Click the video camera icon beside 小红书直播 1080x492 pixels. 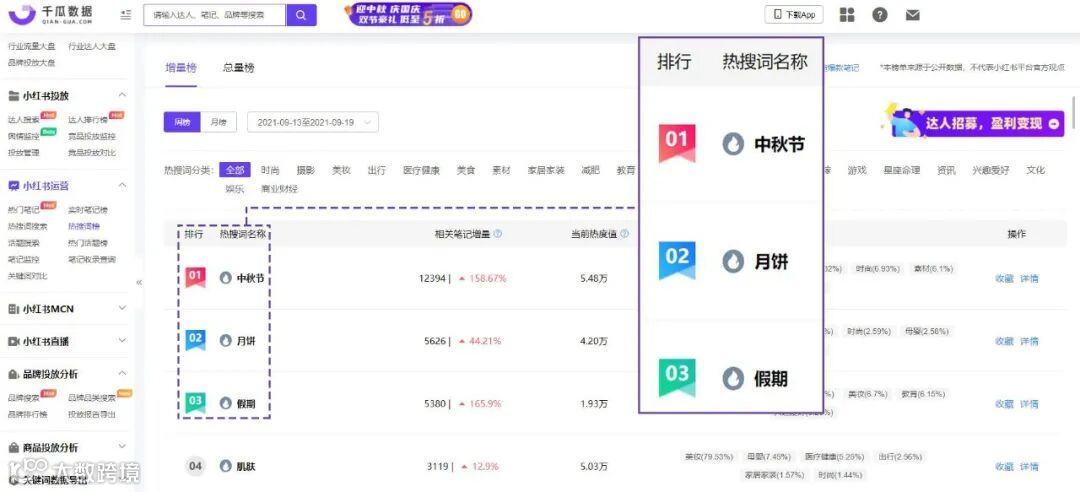tap(14, 341)
